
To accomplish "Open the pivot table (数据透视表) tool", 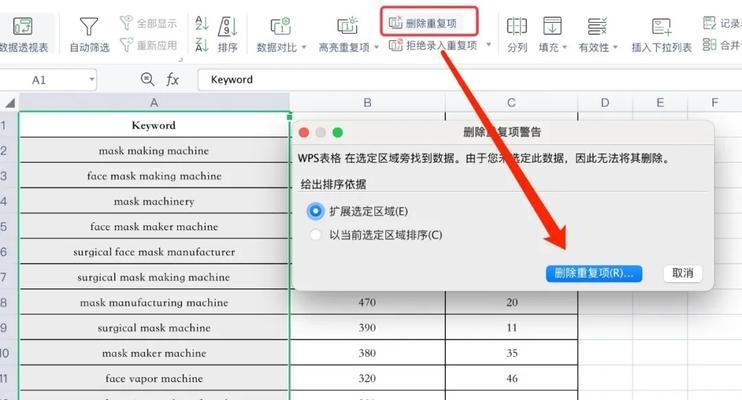I will (x=22, y=34).
